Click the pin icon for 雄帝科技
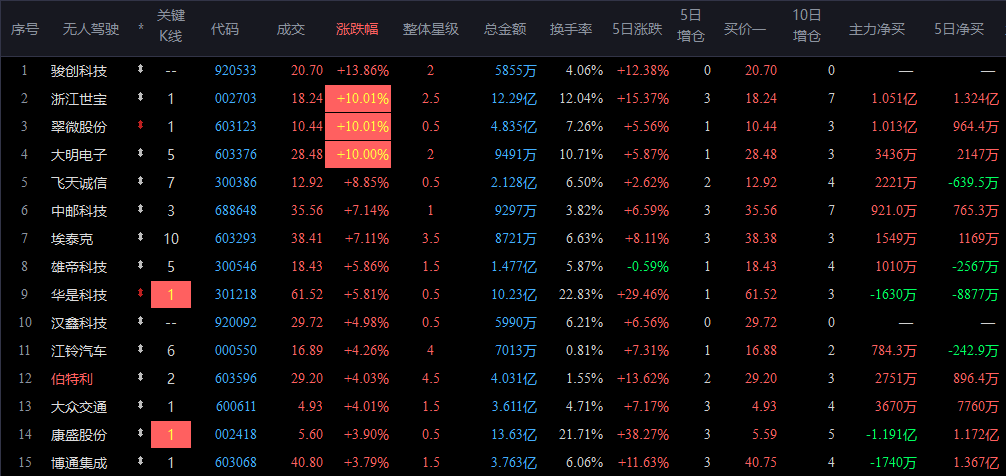Image resolution: width=1006 pixels, height=476 pixels. [x=141, y=266]
